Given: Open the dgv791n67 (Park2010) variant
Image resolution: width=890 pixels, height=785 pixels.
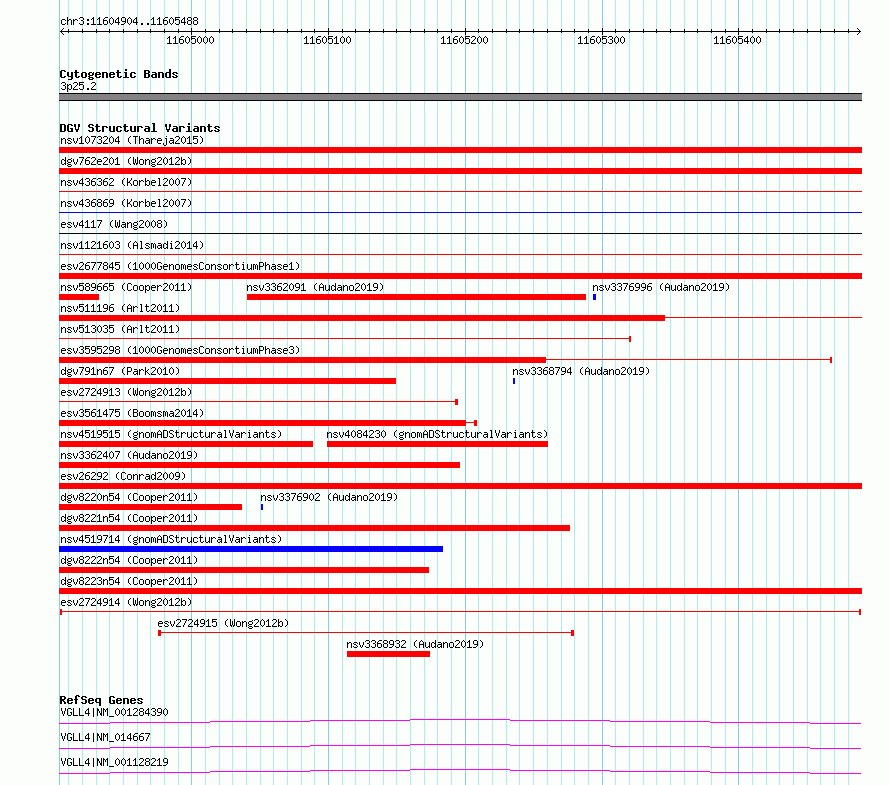Looking at the screenshot, I should [120, 371].
